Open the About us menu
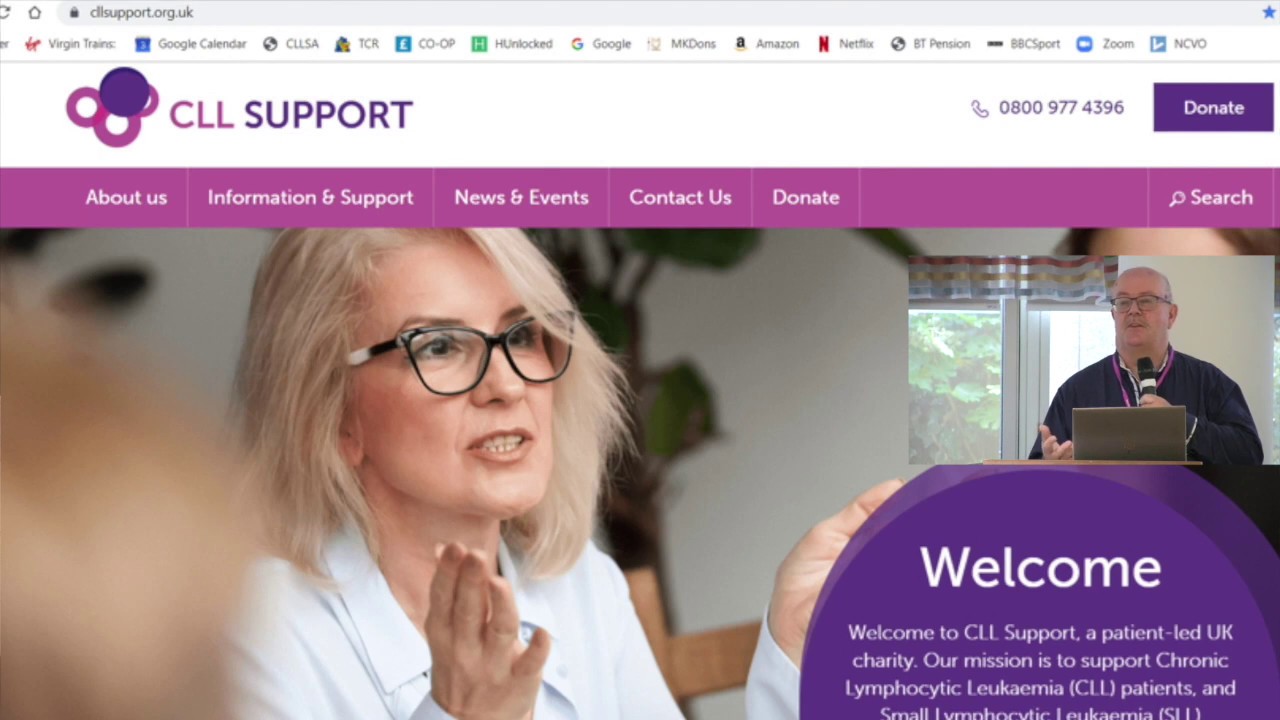Image resolution: width=1280 pixels, height=720 pixels. (126, 197)
